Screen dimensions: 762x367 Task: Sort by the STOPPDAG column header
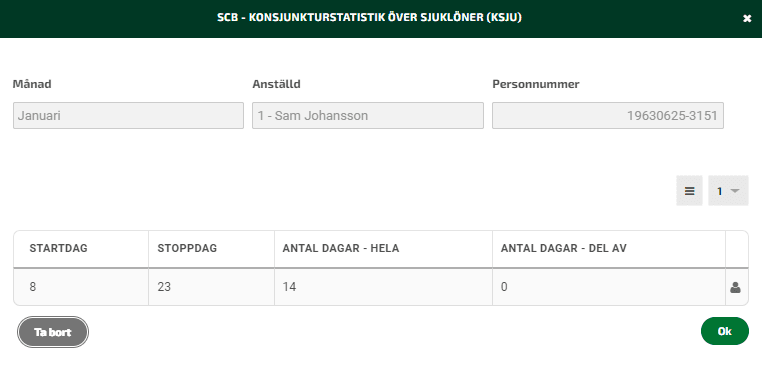[x=187, y=248]
